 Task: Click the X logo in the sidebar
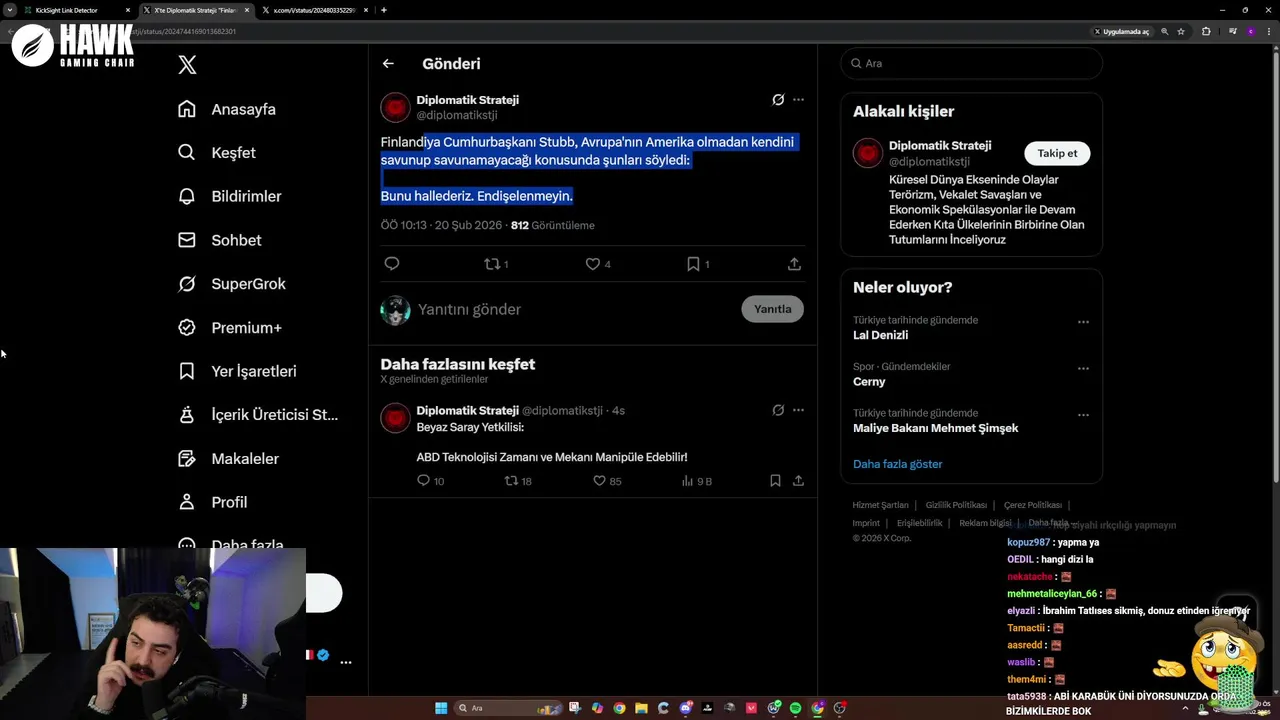[187, 65]
